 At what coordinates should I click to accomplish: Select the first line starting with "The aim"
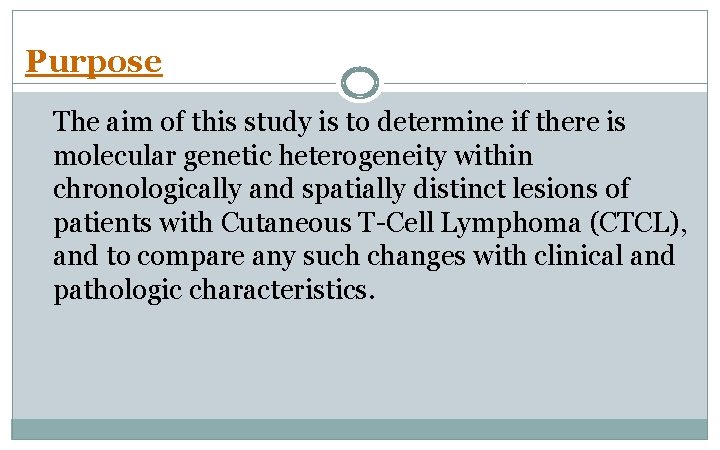click(x=340, y=123)
